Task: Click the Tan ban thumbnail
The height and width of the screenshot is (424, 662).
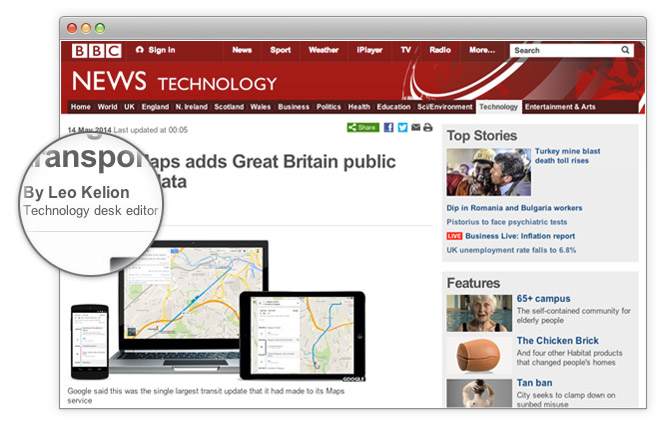Action: 479,393
